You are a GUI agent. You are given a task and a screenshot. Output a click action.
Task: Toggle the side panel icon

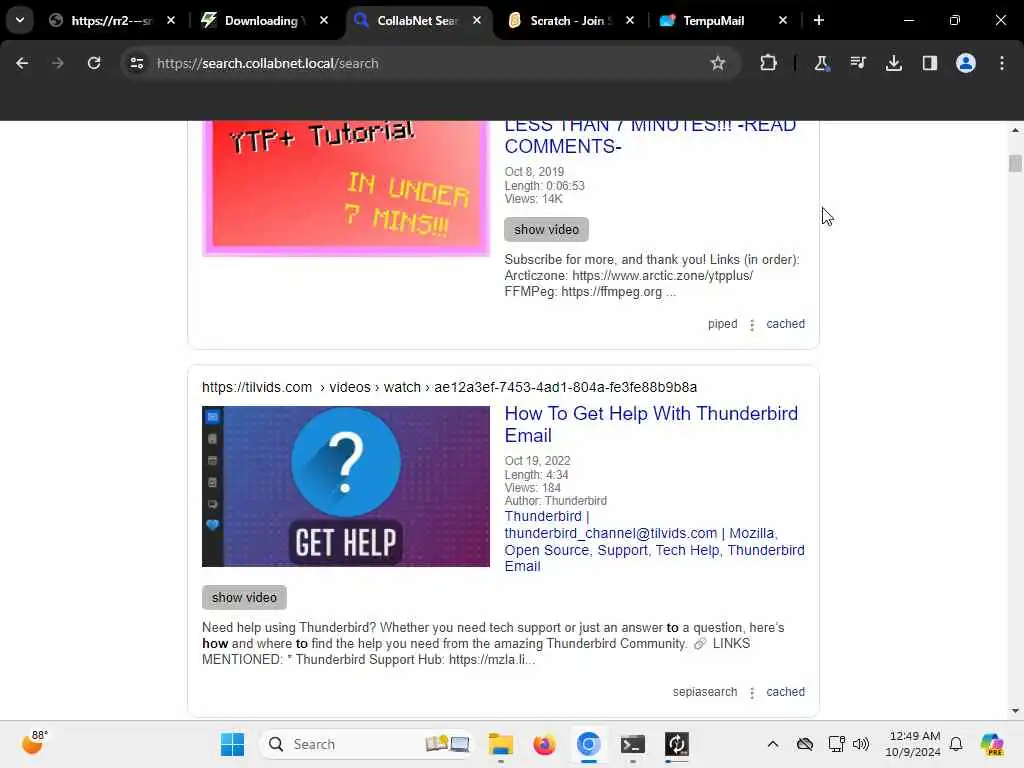929,63
